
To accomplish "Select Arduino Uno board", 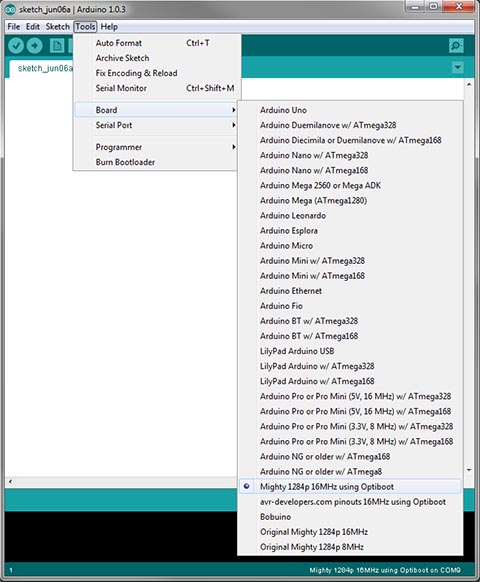I will click(350, 110).
